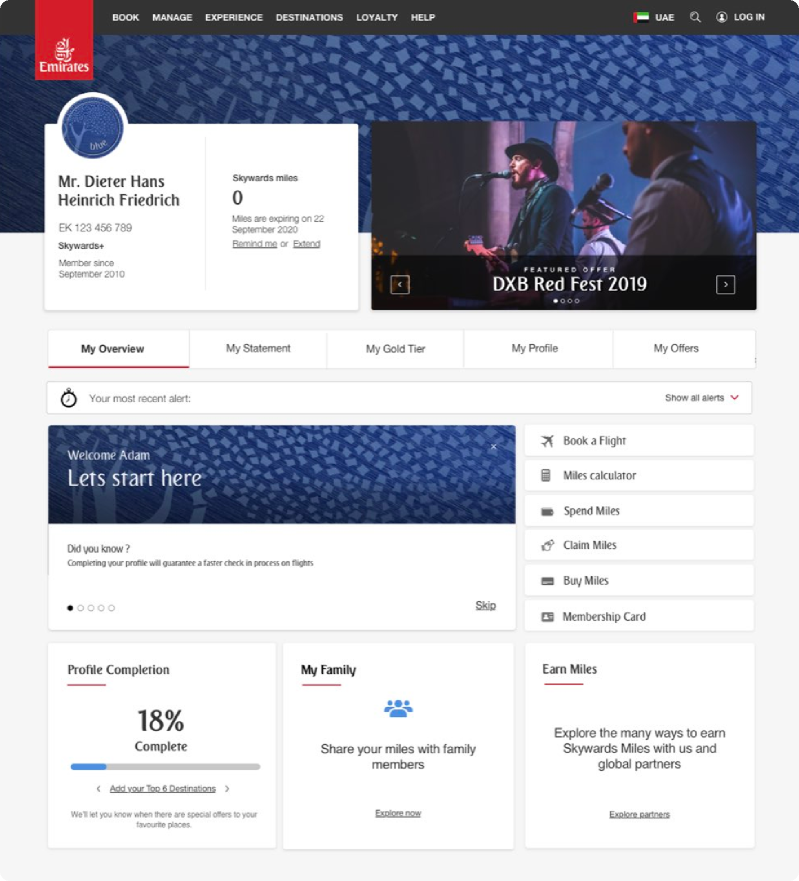Open Buy Miles shortcut
The image size is (799, 881).
(639, 580)
